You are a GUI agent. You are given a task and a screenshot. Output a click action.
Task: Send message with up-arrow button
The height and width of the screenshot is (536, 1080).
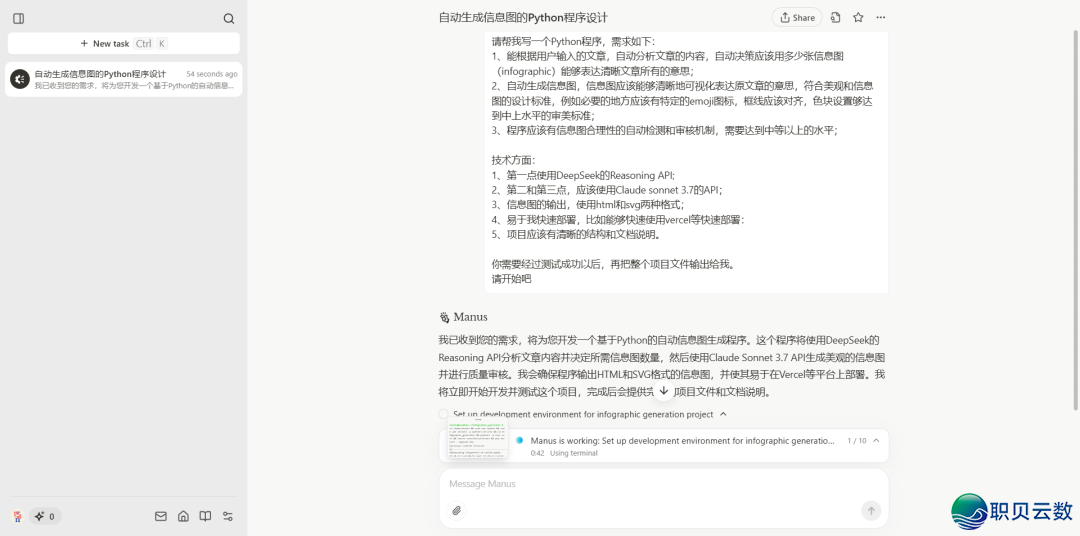871,511
